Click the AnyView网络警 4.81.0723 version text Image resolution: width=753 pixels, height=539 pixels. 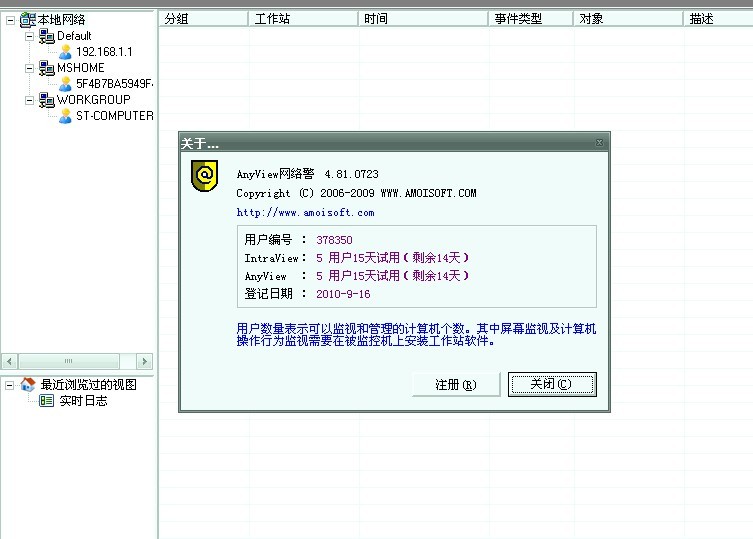(x=308, y=174)
